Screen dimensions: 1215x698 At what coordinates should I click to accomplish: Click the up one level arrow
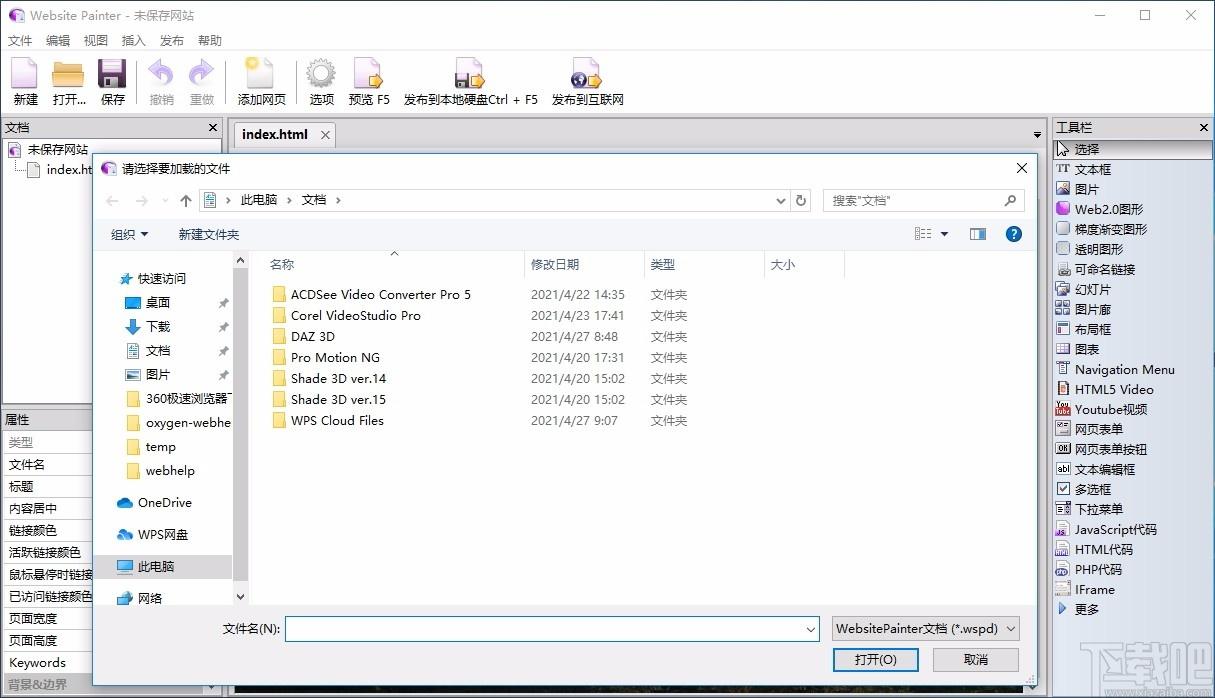[185, 201]
